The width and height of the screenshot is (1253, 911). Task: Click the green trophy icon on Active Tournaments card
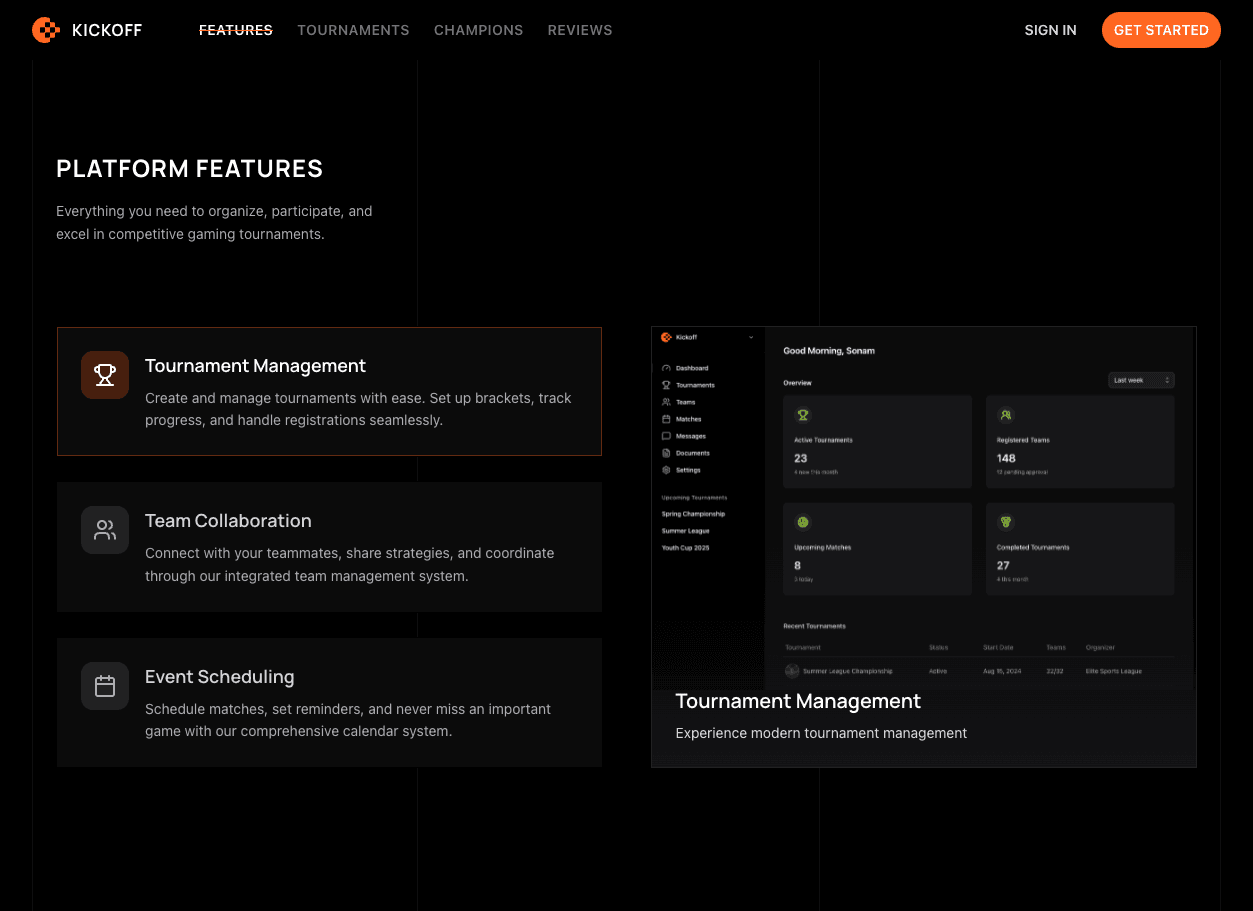point(802,414)
